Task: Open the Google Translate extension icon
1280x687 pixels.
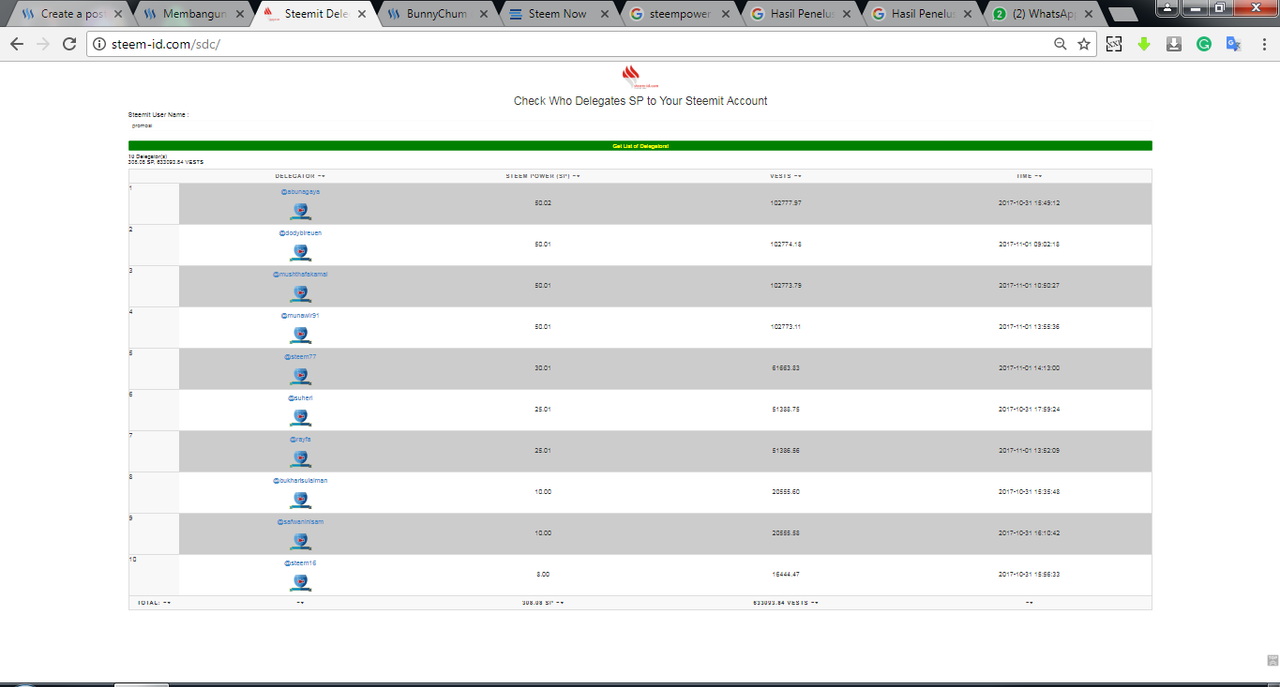Action: pos(1234,44)
